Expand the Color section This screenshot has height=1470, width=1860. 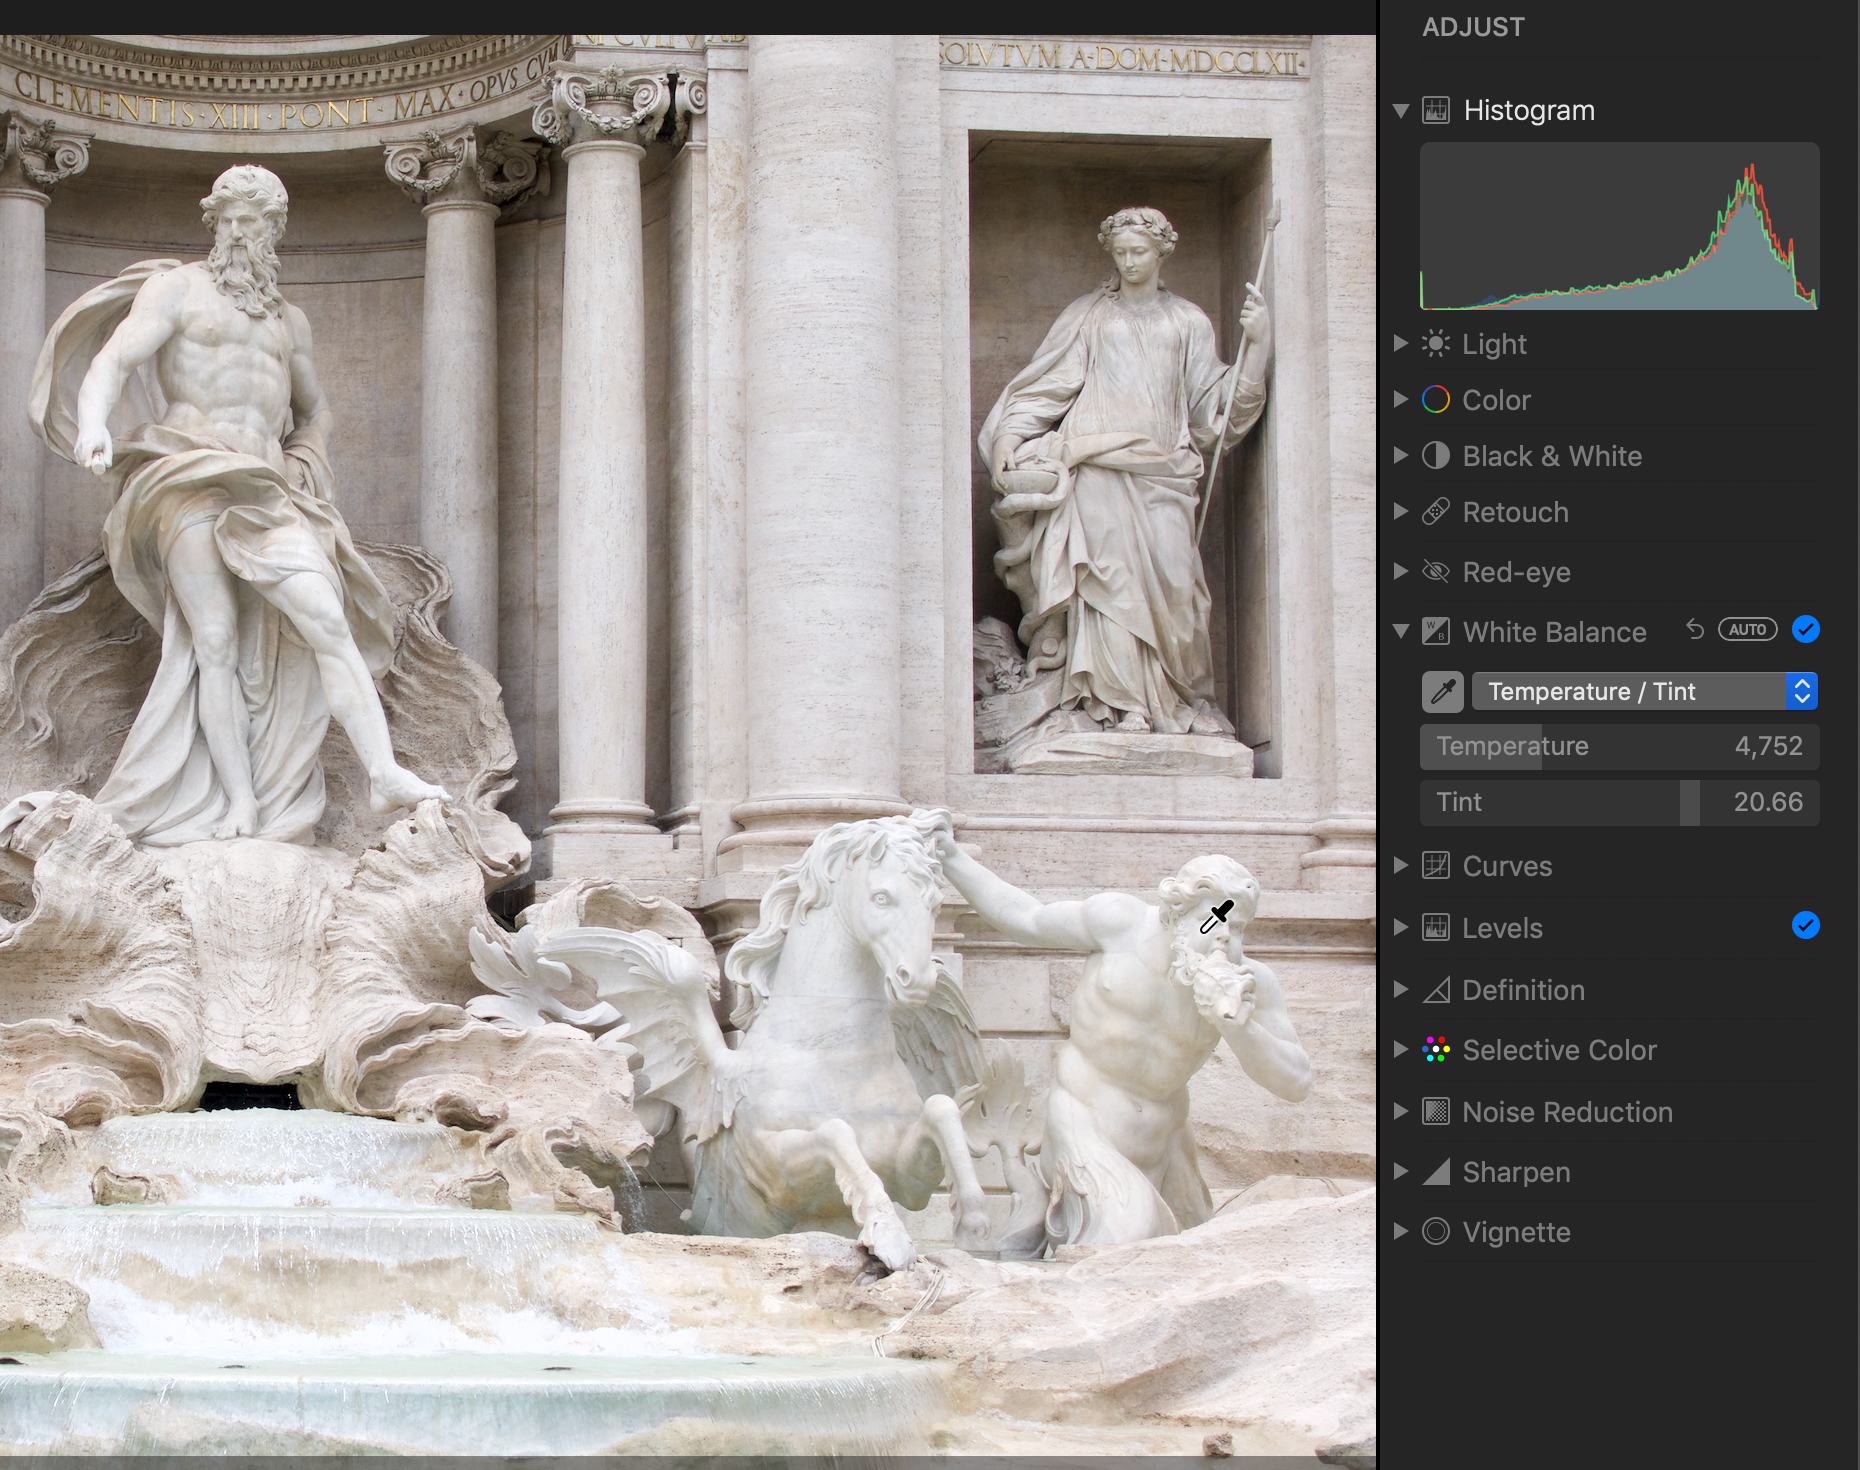click(1401, 400)
